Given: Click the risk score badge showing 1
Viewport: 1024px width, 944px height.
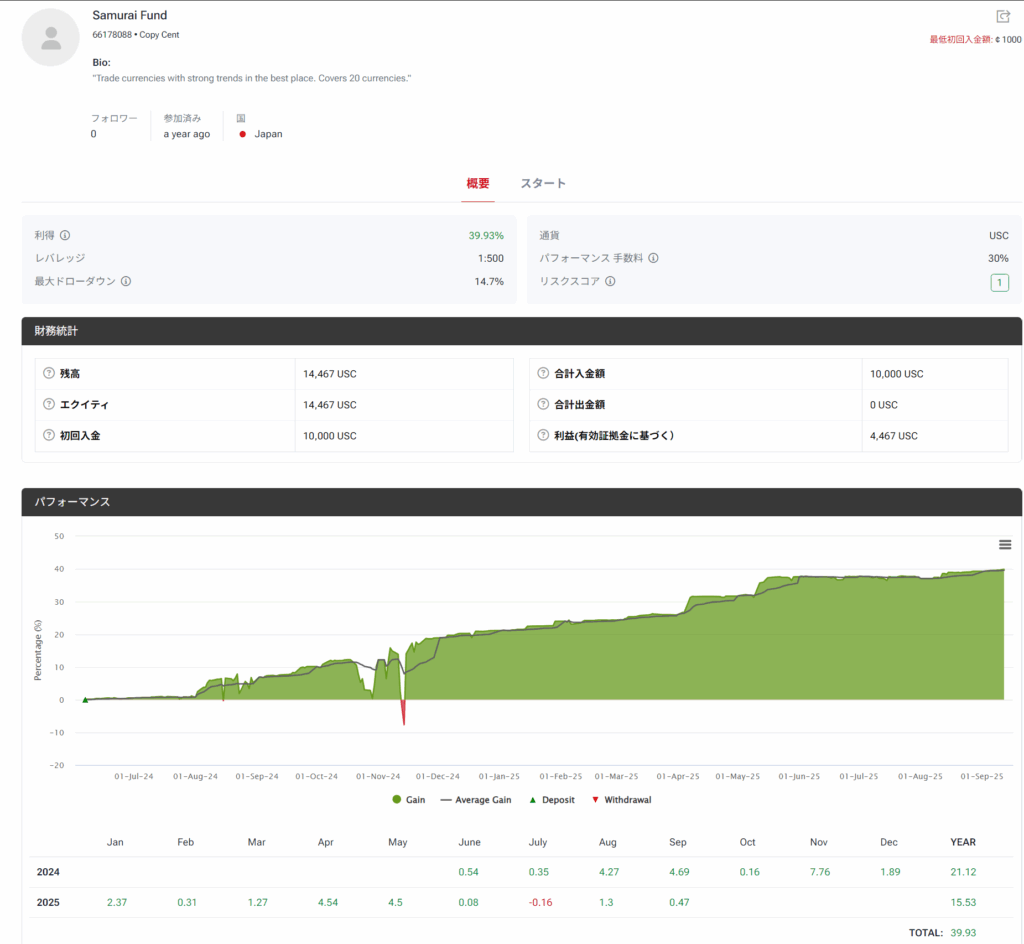Looking at the screenshot, I should pyautogui.click(x=999, y=282).
